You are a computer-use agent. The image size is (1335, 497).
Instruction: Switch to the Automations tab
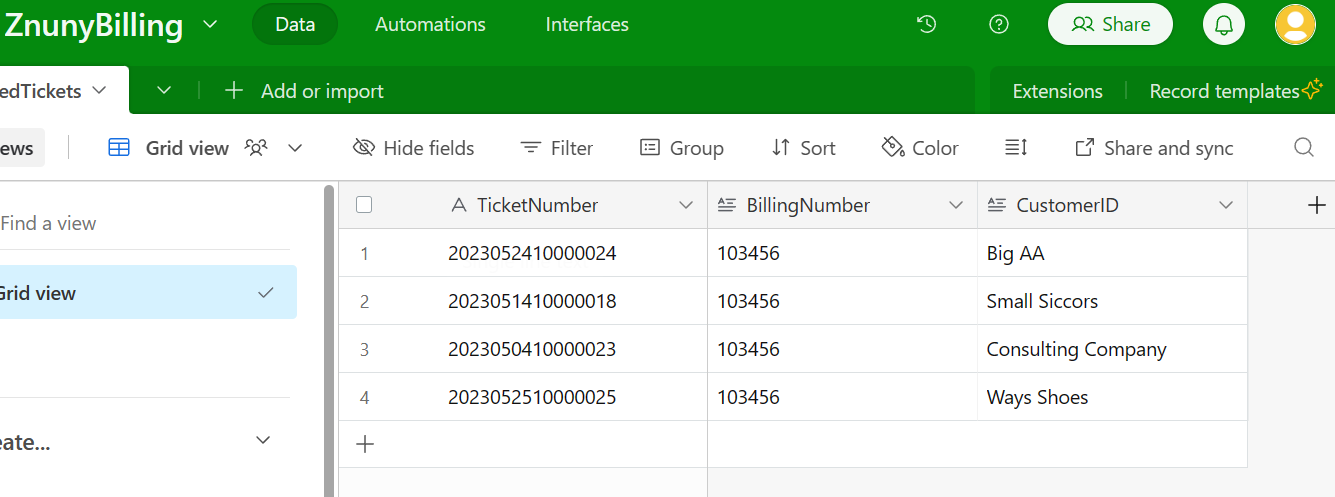(430, 25)
